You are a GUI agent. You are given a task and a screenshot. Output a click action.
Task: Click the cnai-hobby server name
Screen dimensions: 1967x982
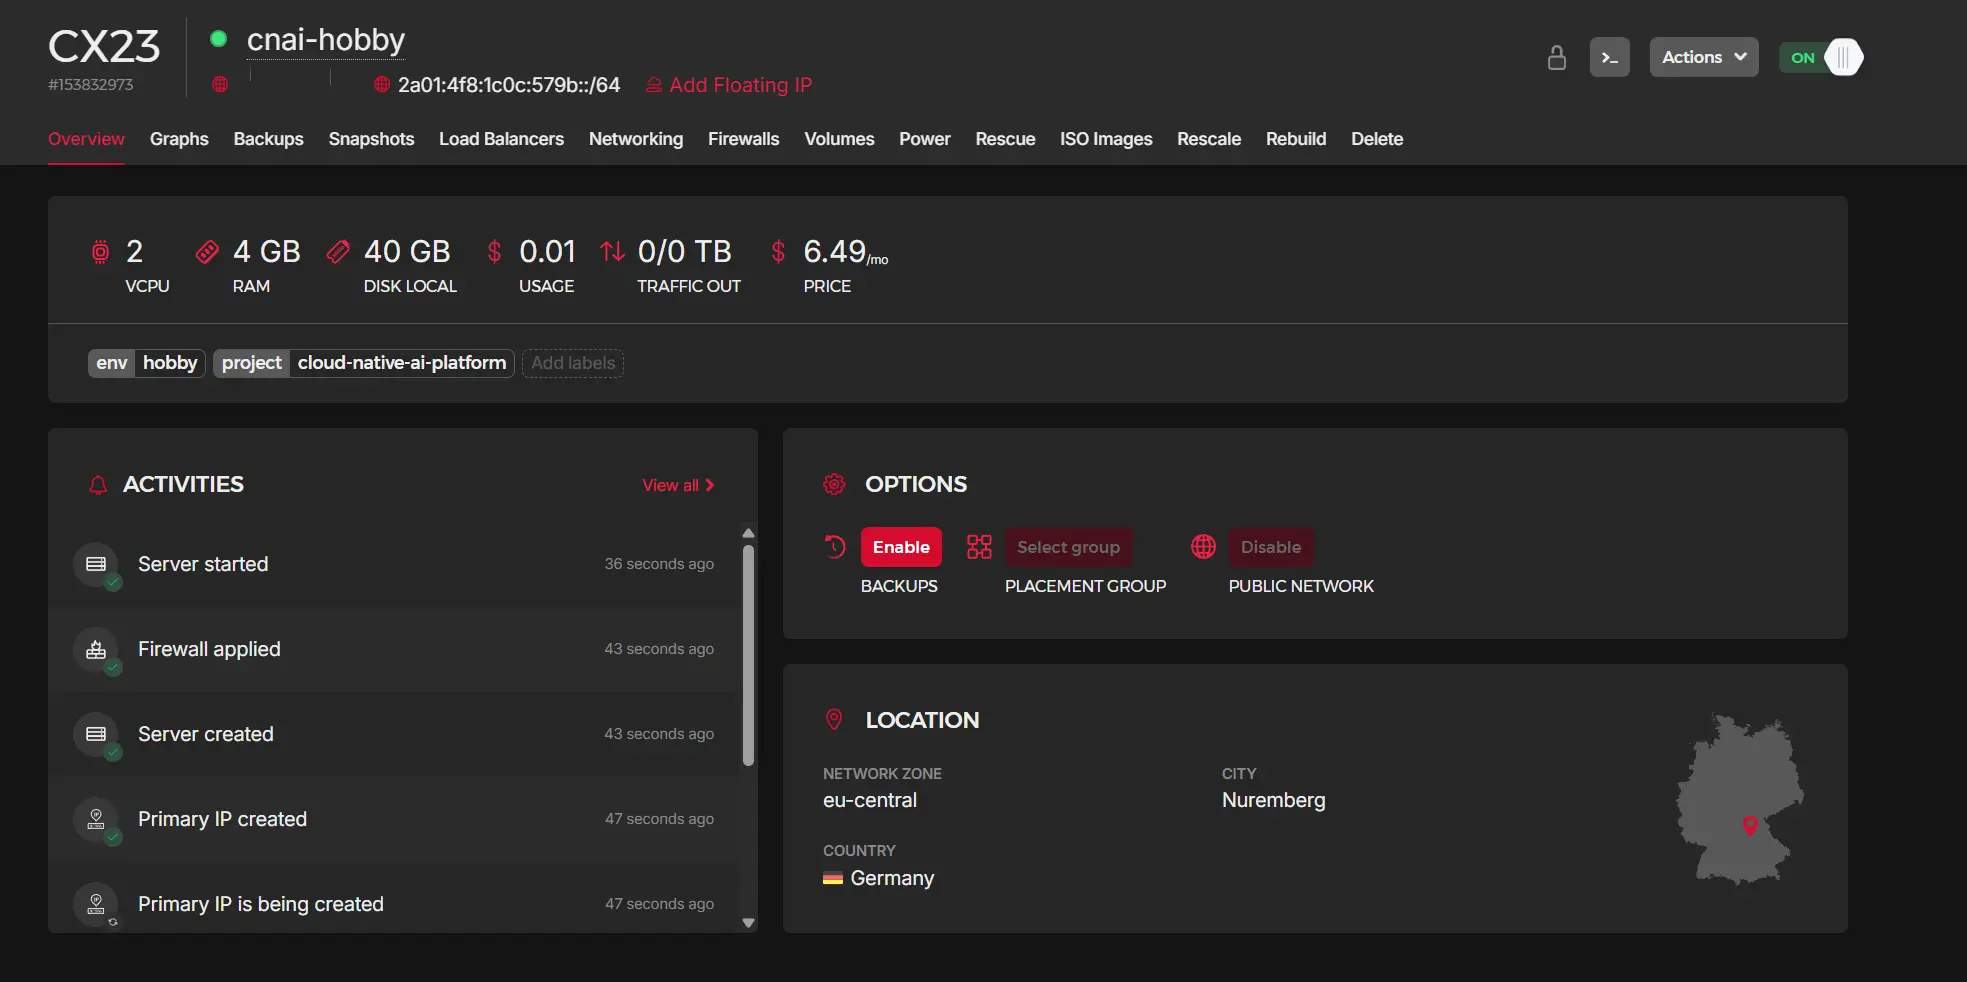click(x=326, y=39)
